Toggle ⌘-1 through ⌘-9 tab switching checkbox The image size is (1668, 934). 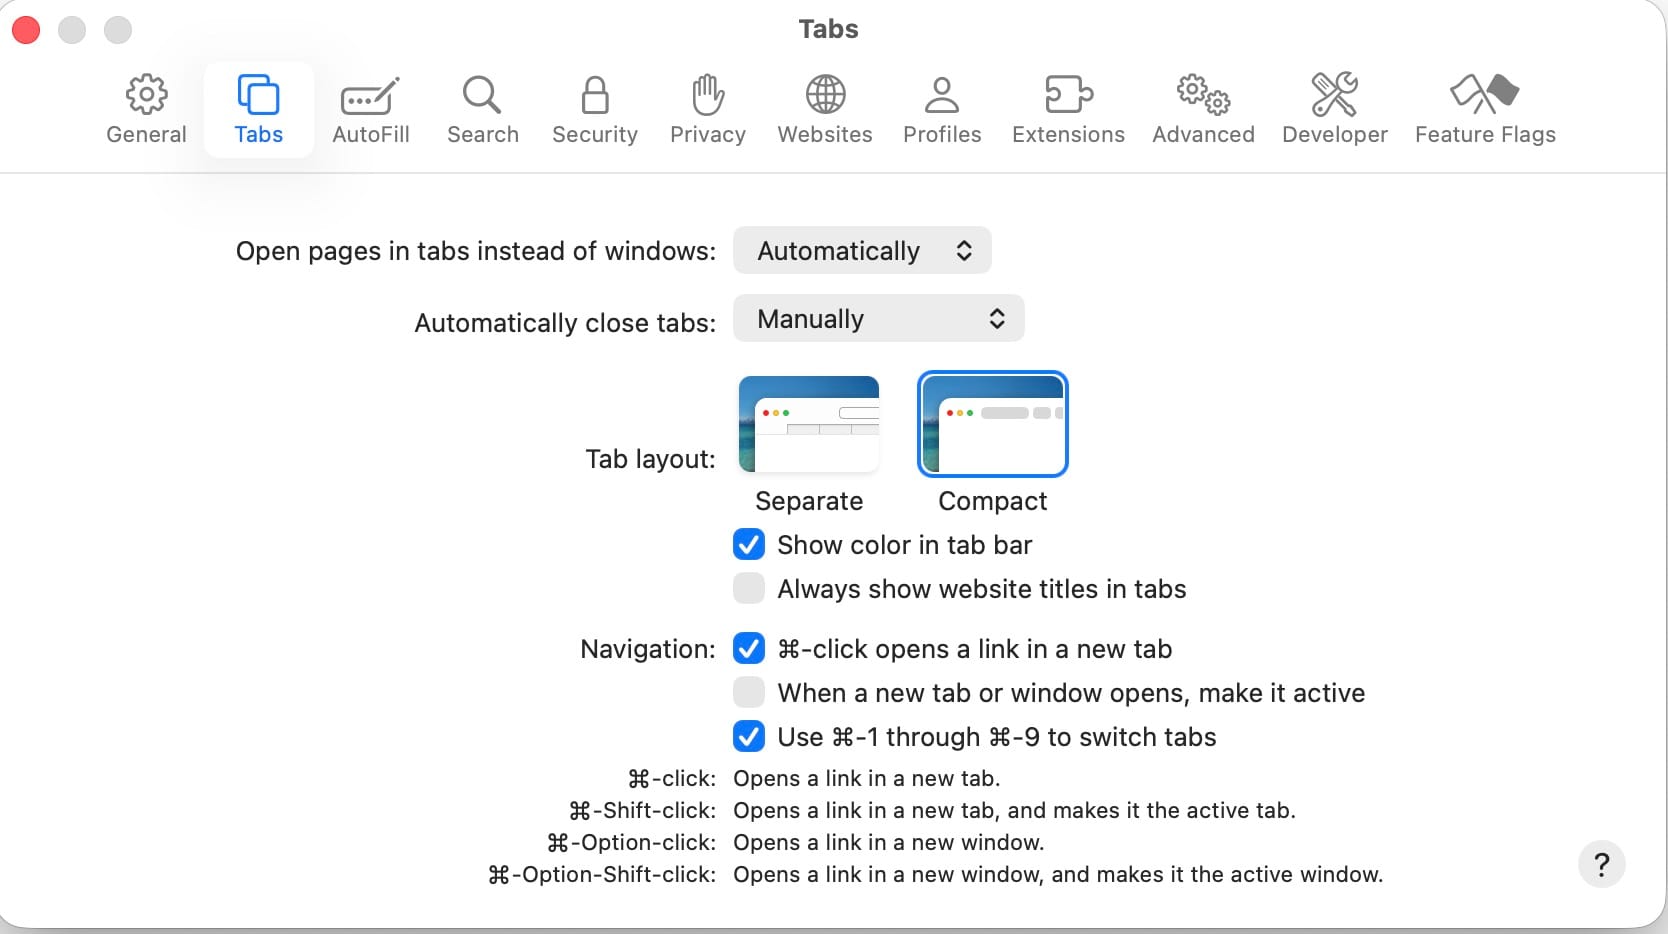749,737
